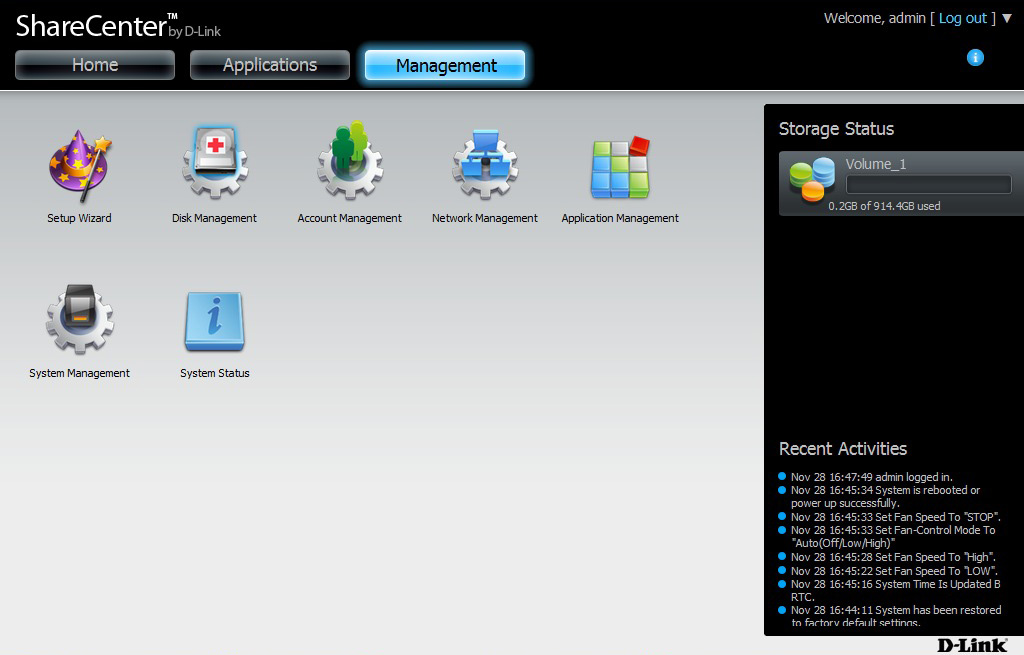Image resolution: width=1024 pixels, height=655 pixels.
Task: Click the Volume_1 disks icon
Action: click(812, 178)
